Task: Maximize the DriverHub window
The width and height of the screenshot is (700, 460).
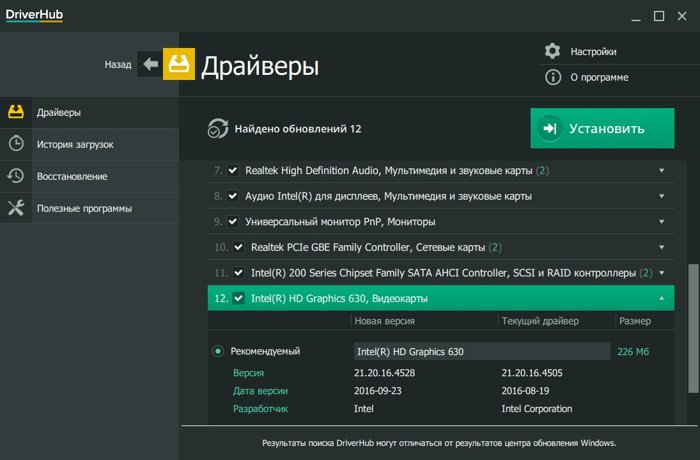Action: pyautogui.click(x=659, y=17)
